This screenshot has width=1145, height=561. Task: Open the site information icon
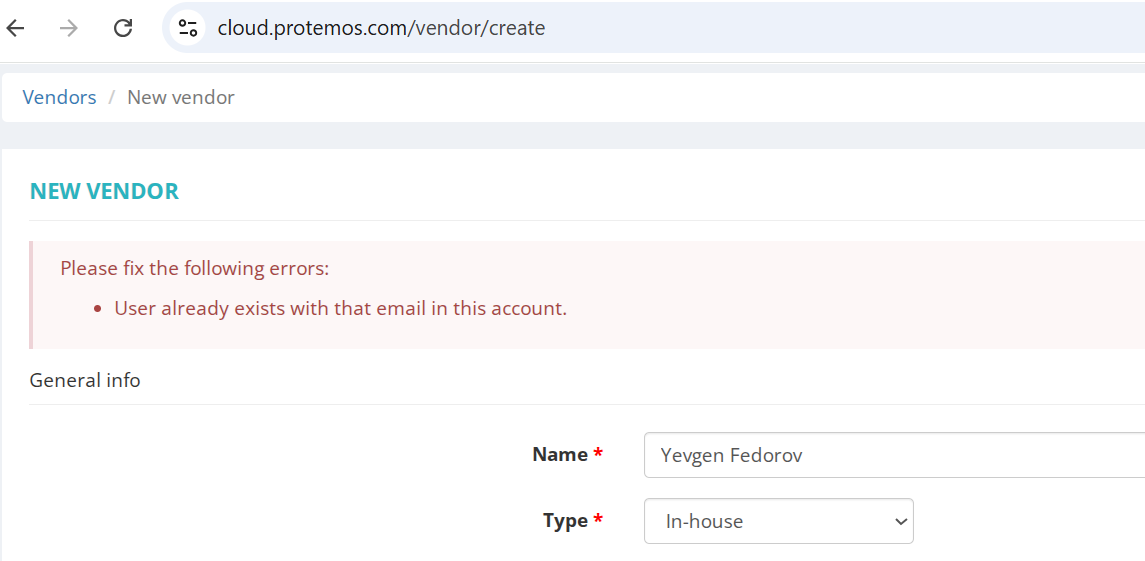(x=188, y=28)
